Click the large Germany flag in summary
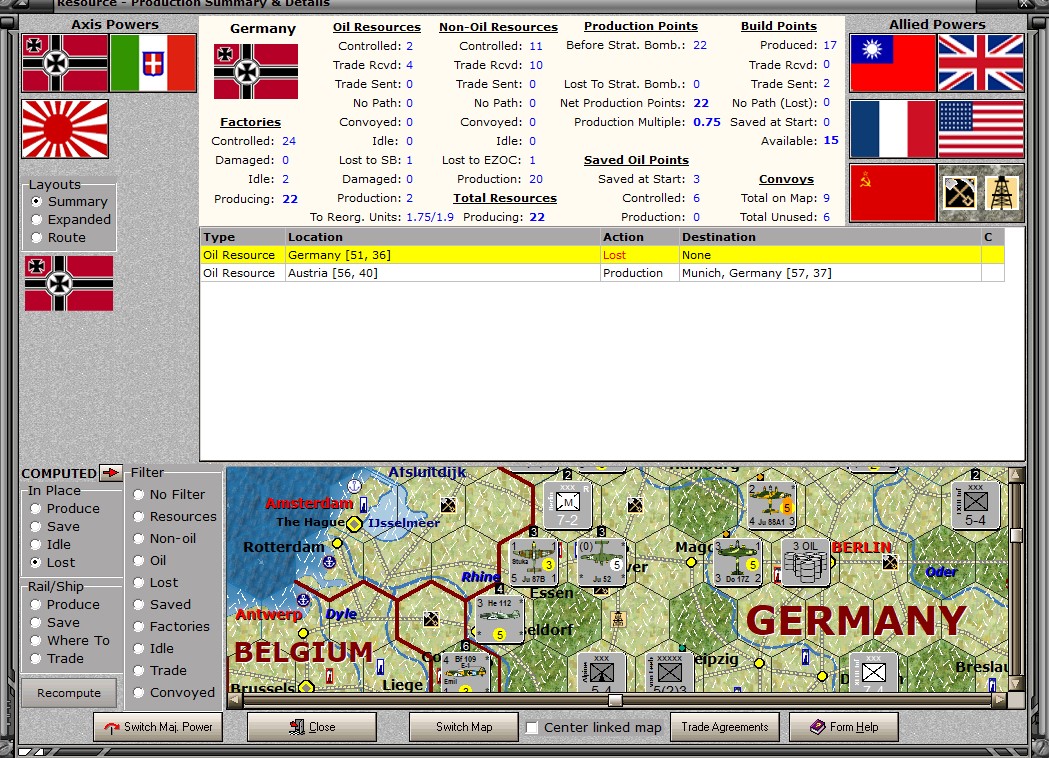Viewport: 1049px width, 758px height. 256,72
